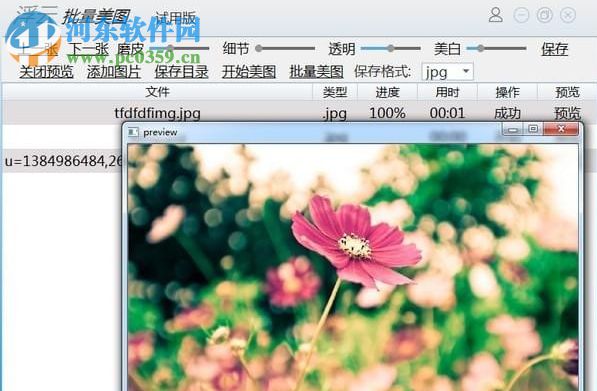Click the flower preview image
This screenshot has height=391, width=597.
click(353, 267)
